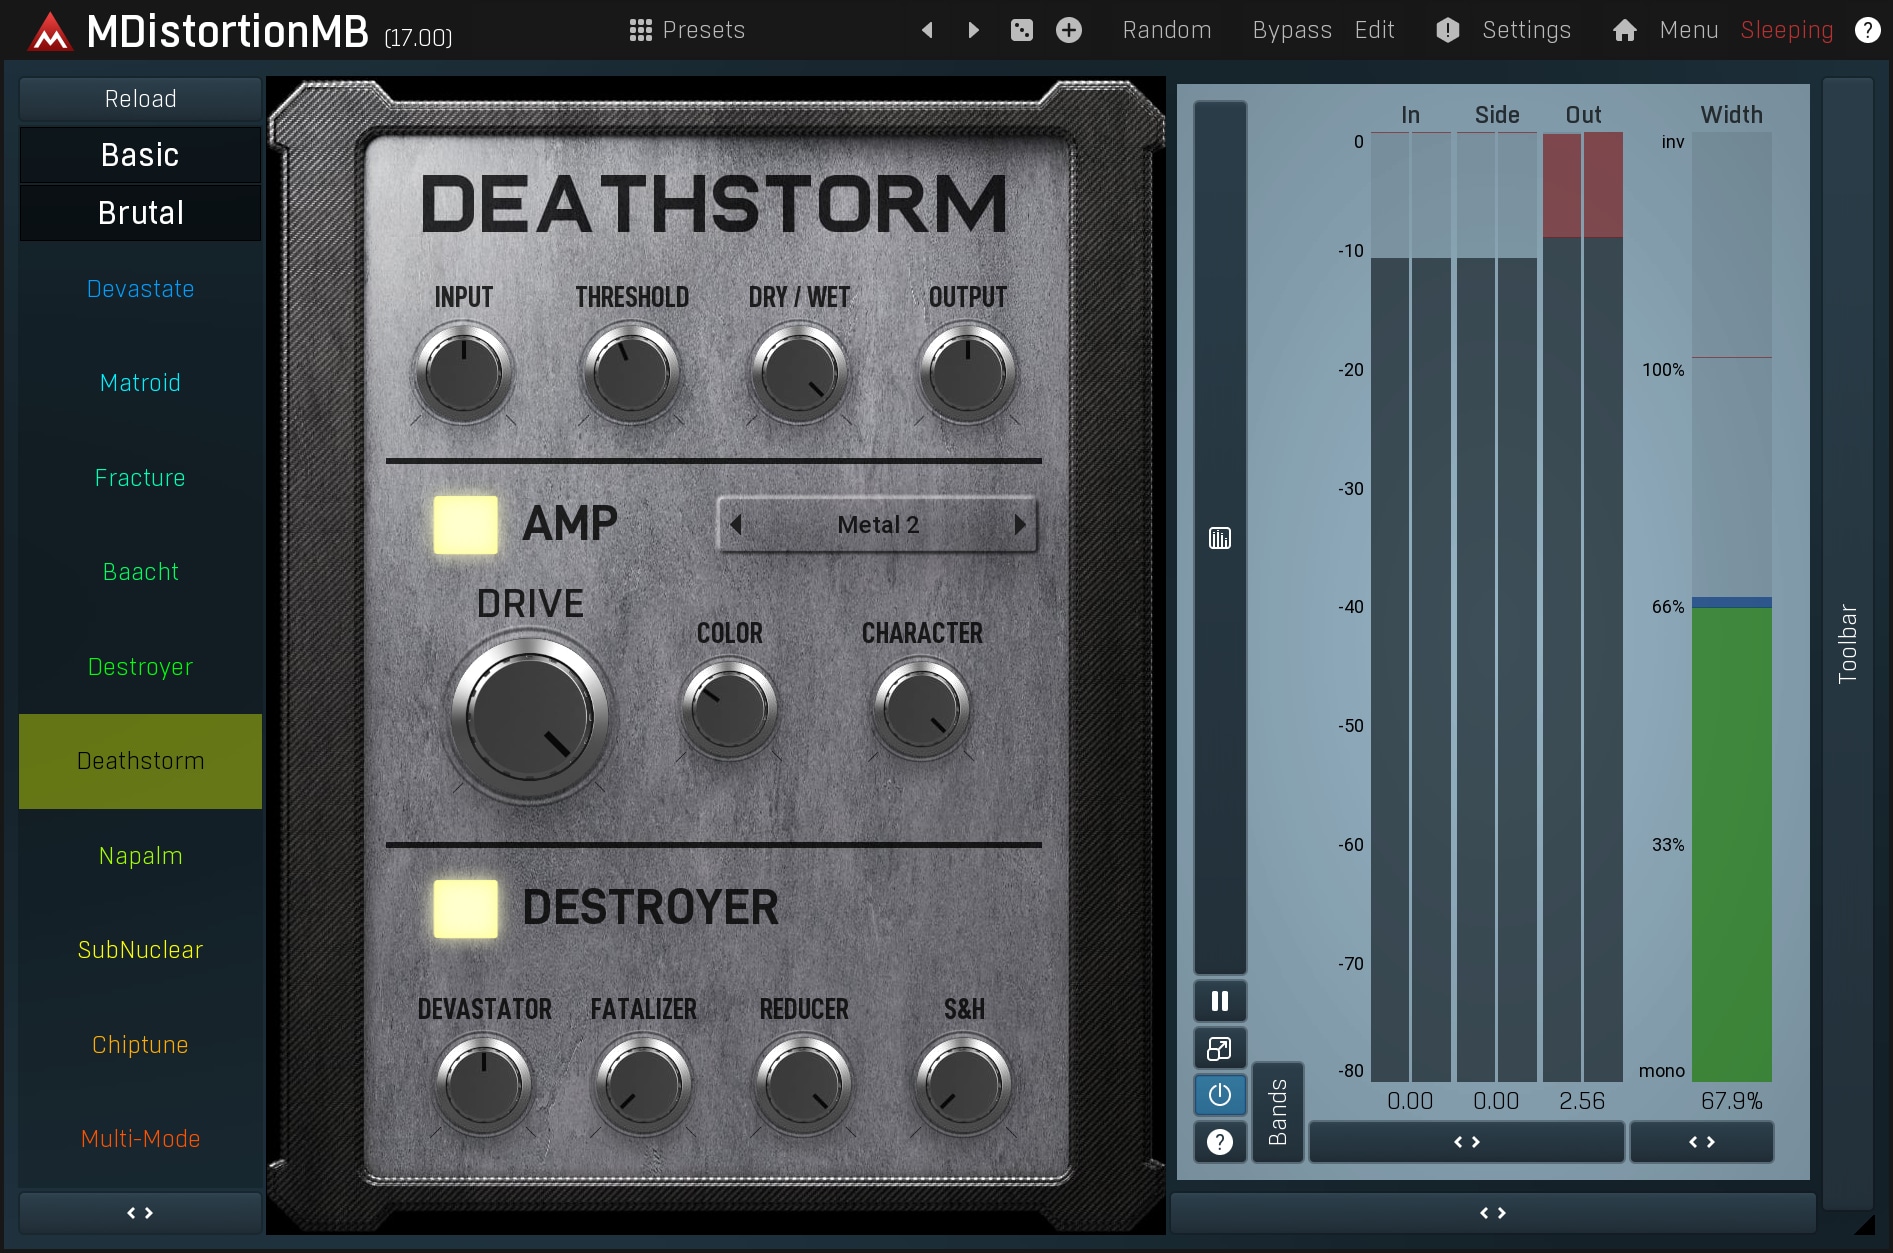Image resolution: width=1893 pixels, height=1253 pixels.
Task: Open the Metal 2 amp type selector
Action: (x=877, y=524)
